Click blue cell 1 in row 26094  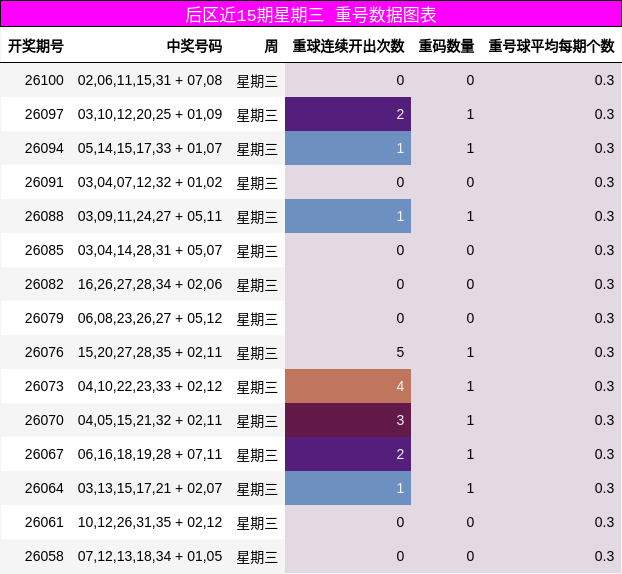pos(348,148)
